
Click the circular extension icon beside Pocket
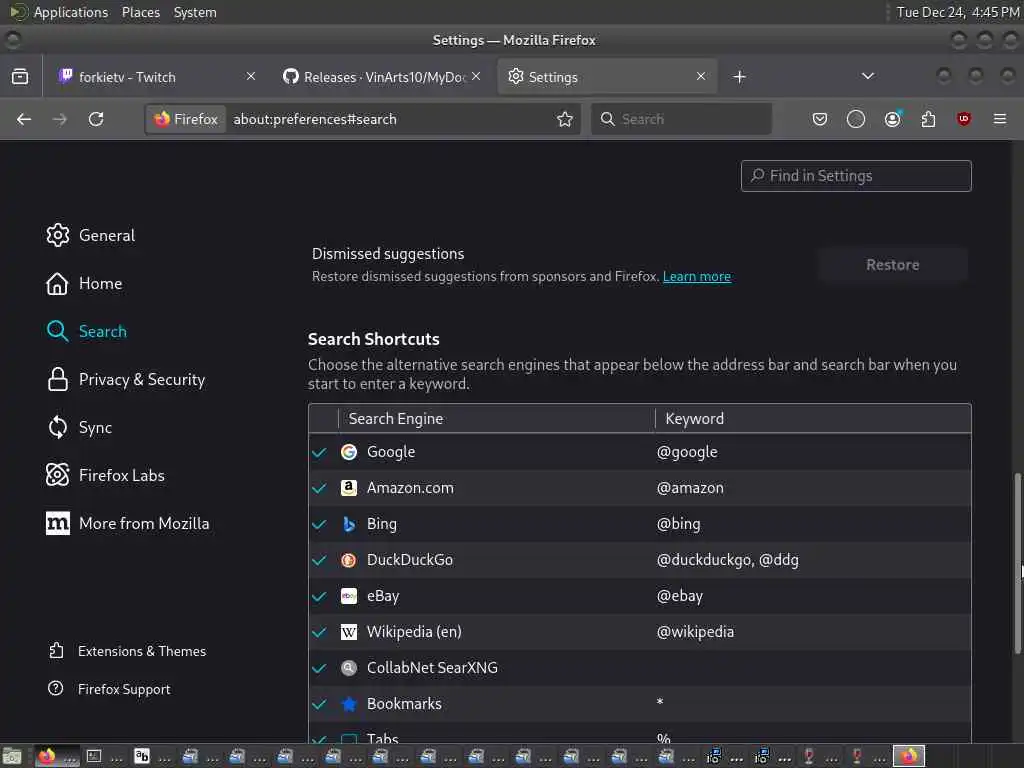click(x=856, y=119)
